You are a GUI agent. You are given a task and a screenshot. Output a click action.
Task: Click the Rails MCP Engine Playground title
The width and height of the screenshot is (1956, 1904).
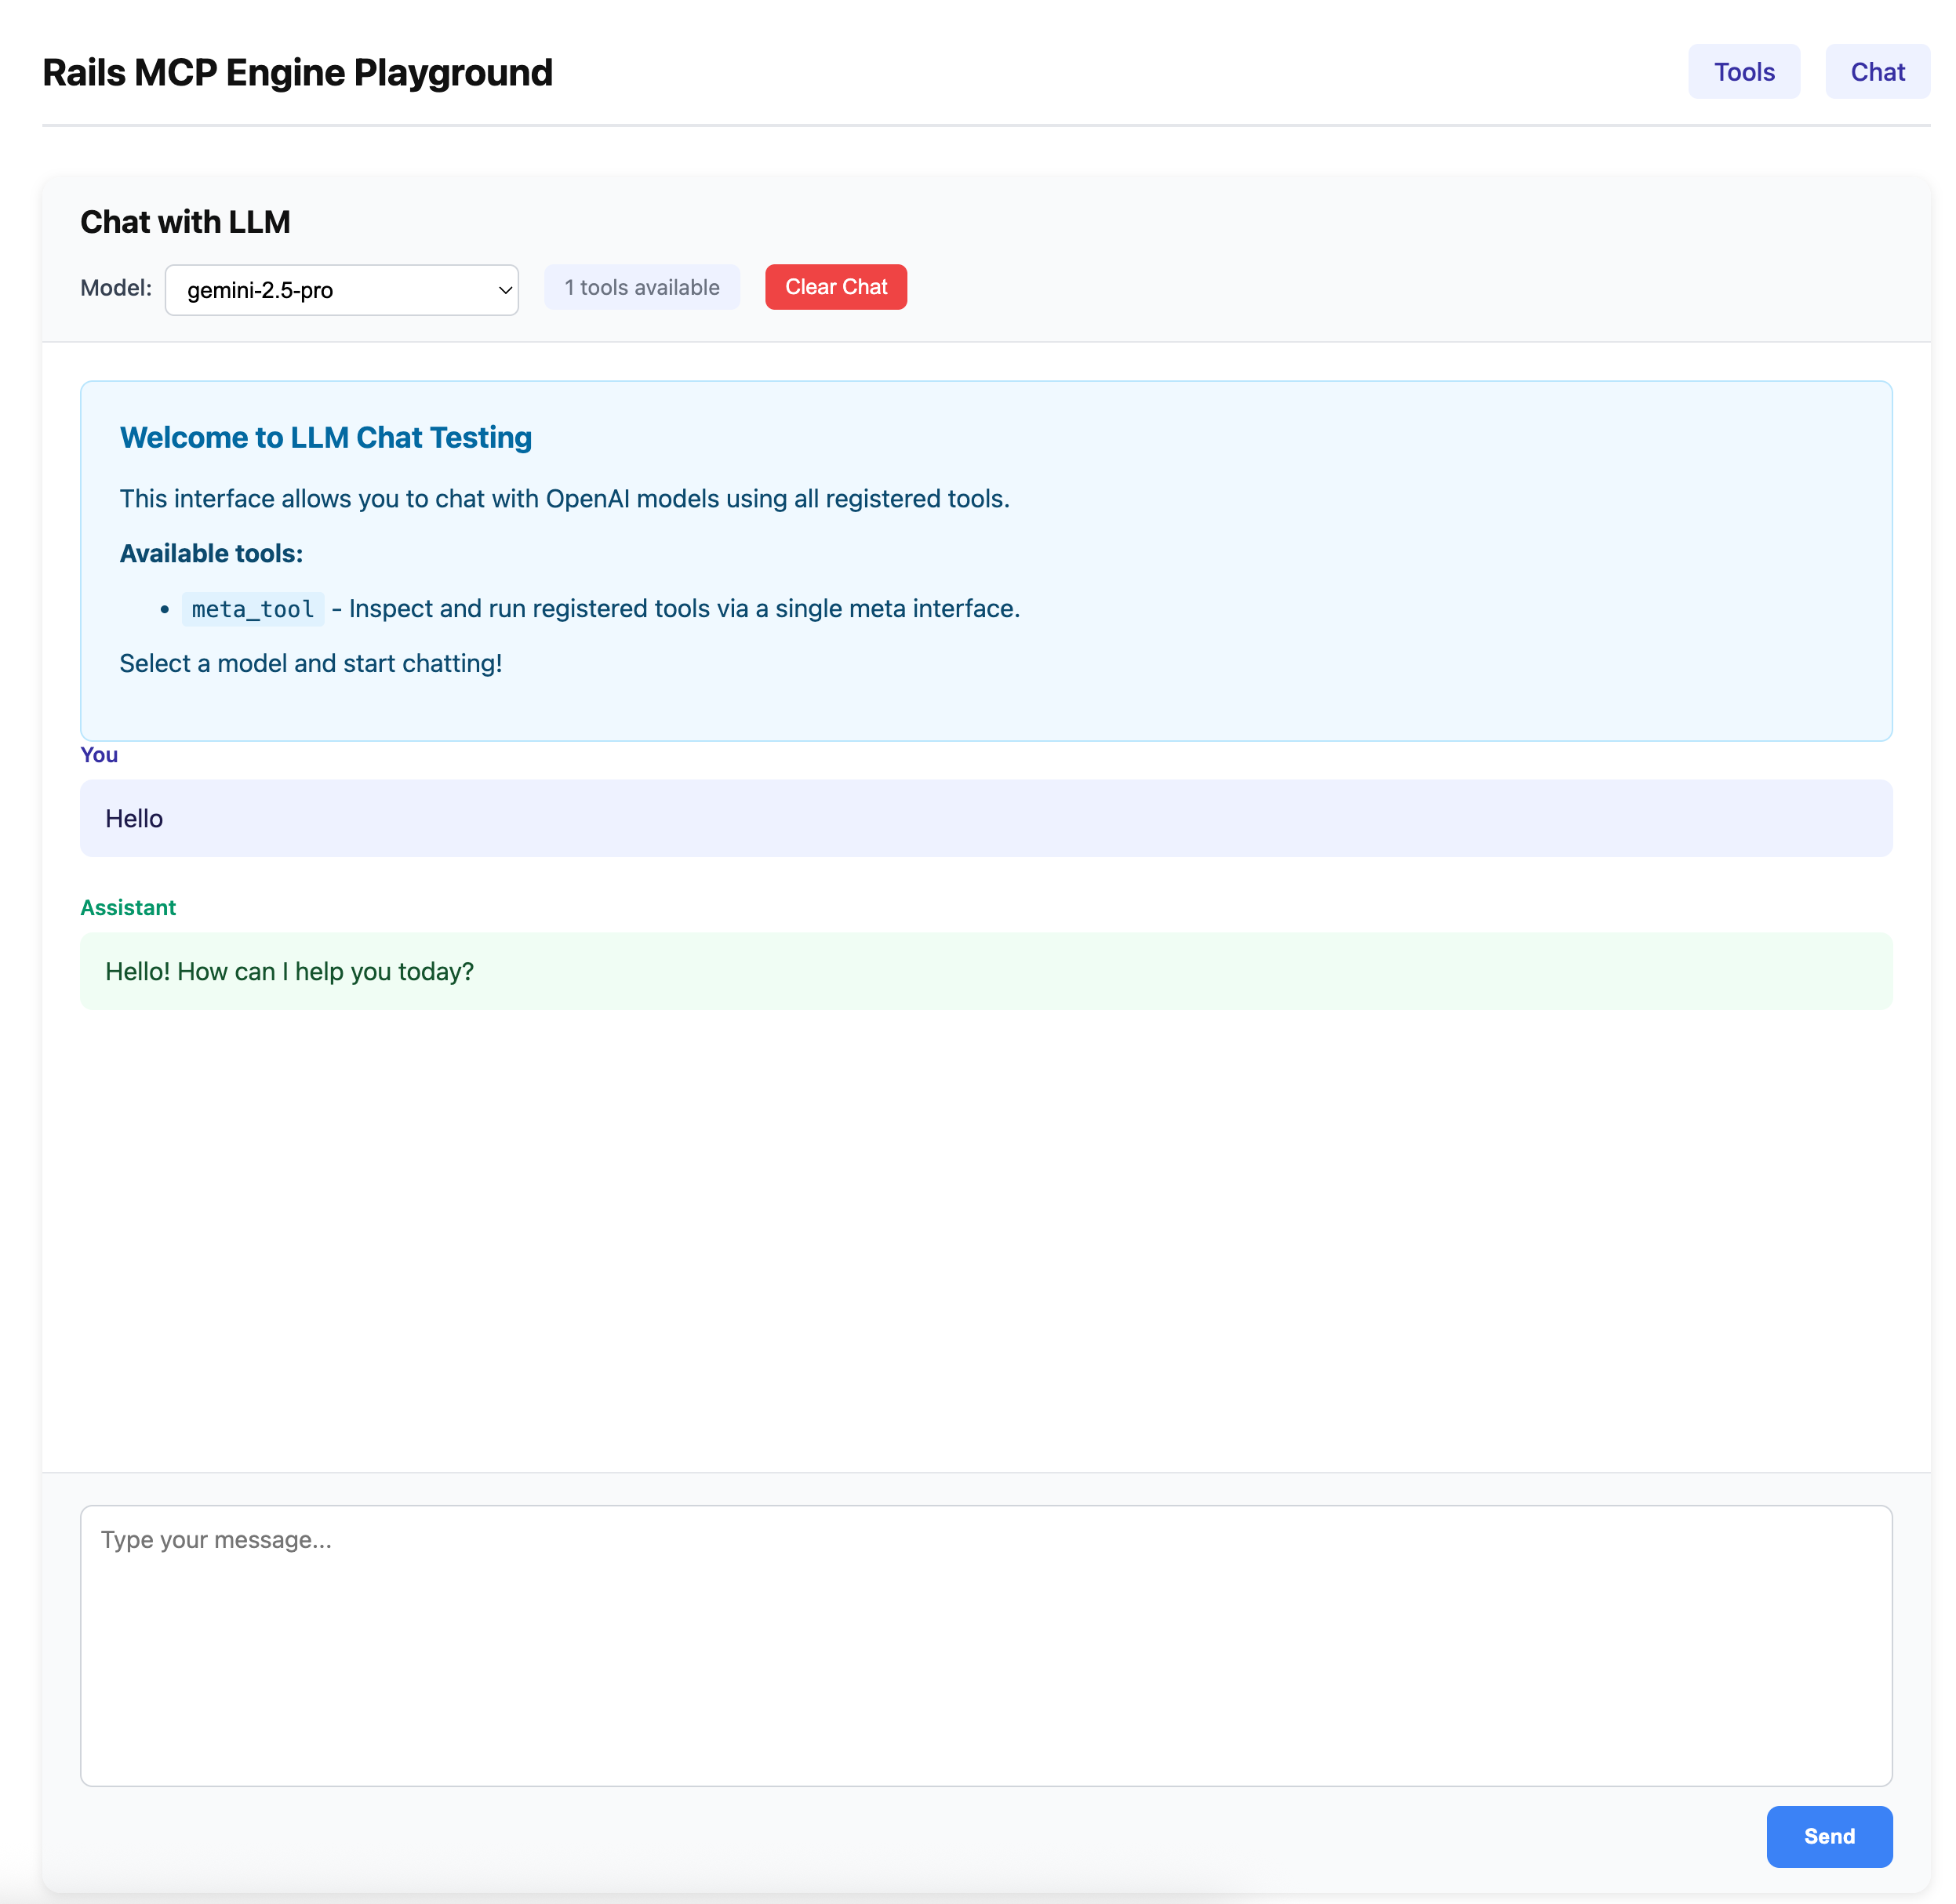click(x=297, y=73)
